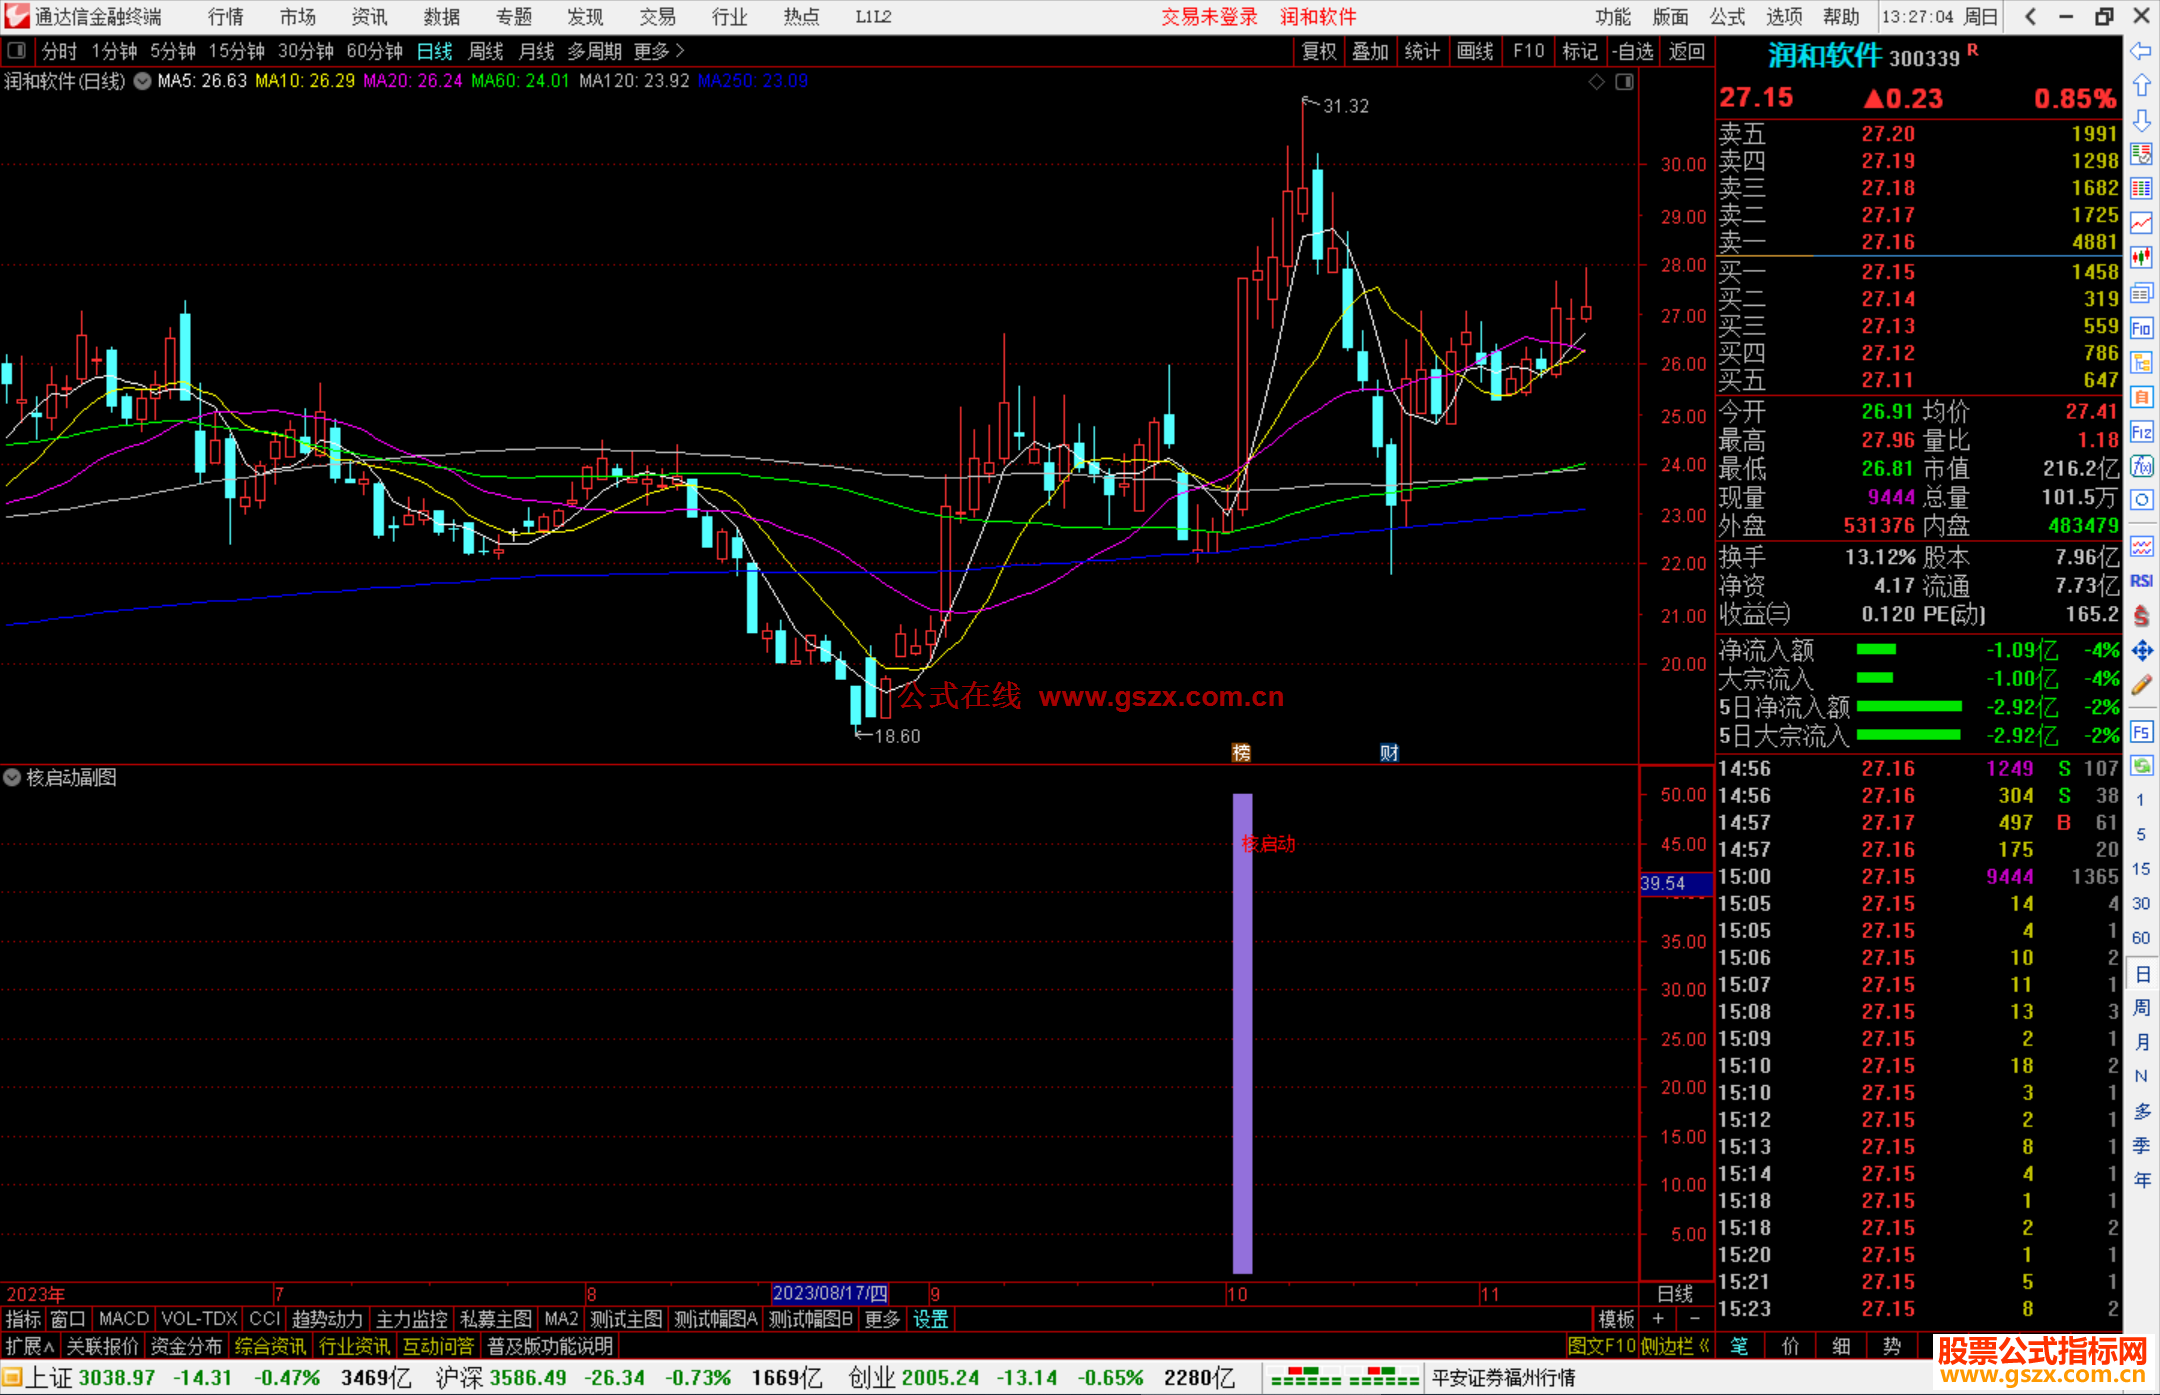
Task: Open the 公式 menu
Action: click(x=1726, y=16)
